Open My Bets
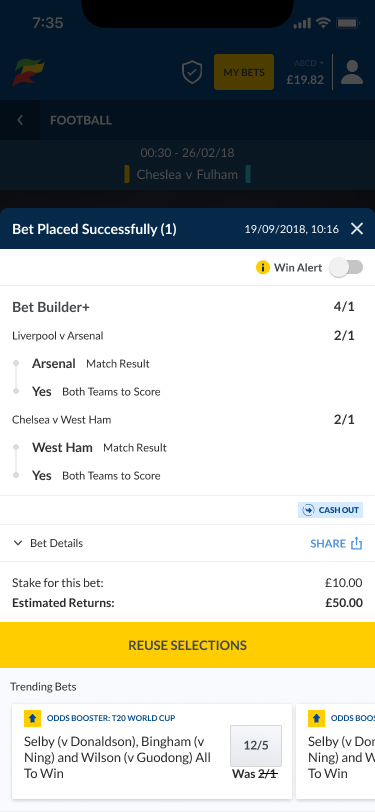This screenshot has height=812, width=375. pos(244,72)
